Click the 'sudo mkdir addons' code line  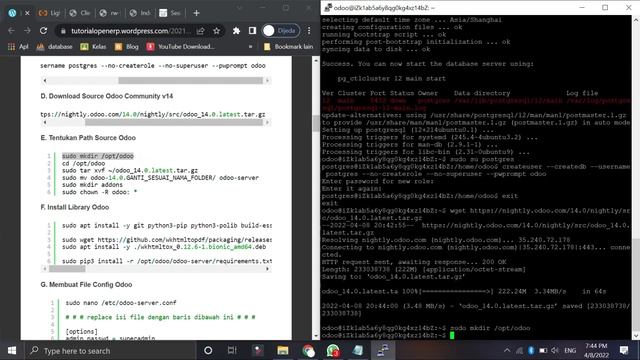coord(92,185)
